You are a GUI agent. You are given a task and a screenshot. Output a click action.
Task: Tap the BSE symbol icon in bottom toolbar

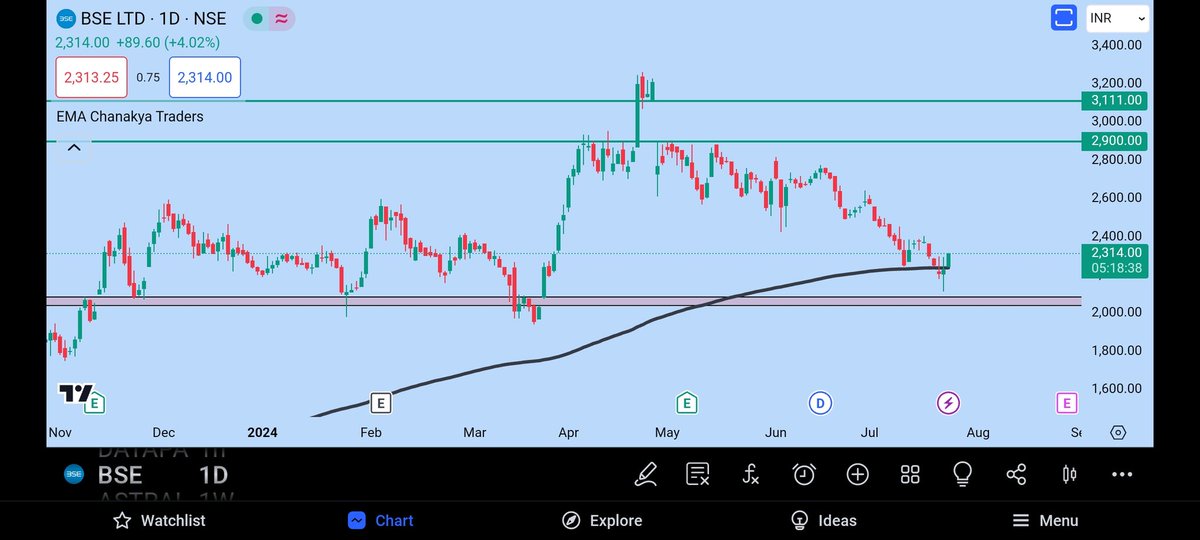pos(73,474)
